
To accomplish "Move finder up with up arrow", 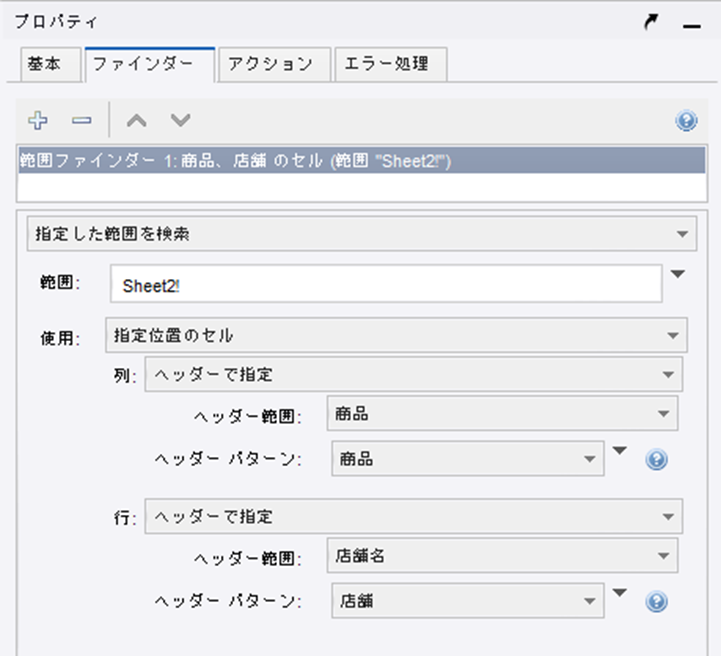I will pyautogui.click(x=137, y=120).
